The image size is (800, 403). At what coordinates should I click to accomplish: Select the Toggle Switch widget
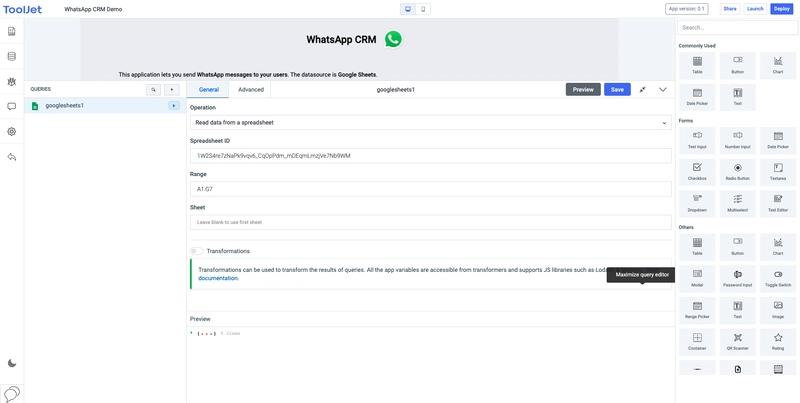point(778,278)
